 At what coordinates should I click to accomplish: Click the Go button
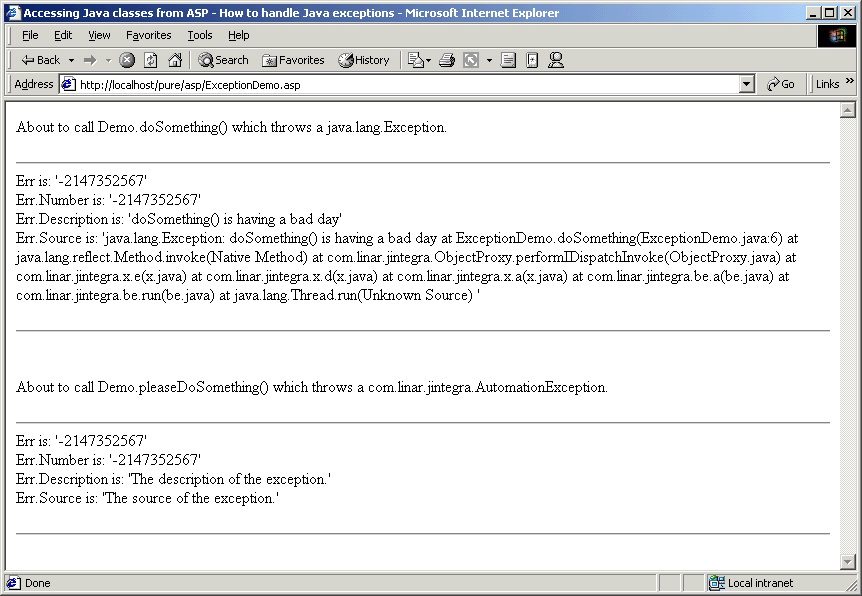[781, 84]
